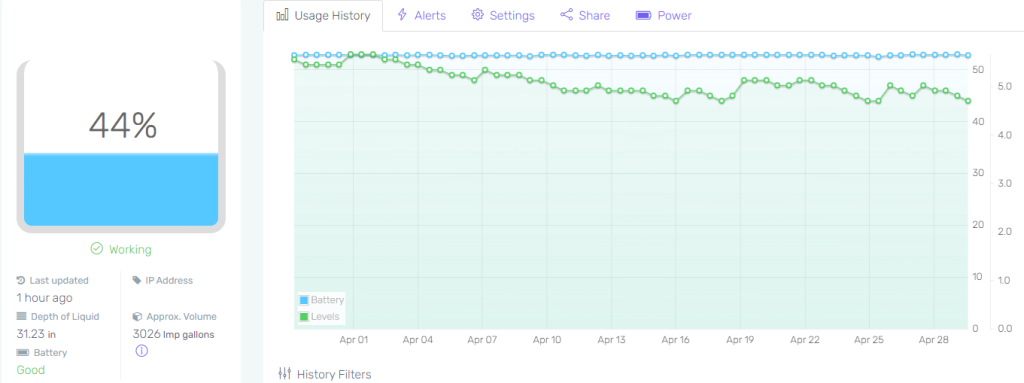Viewport: 1024px width, 383px height.
Task: Click the gear icon beside Settings
Action: (x=477, y=15)
